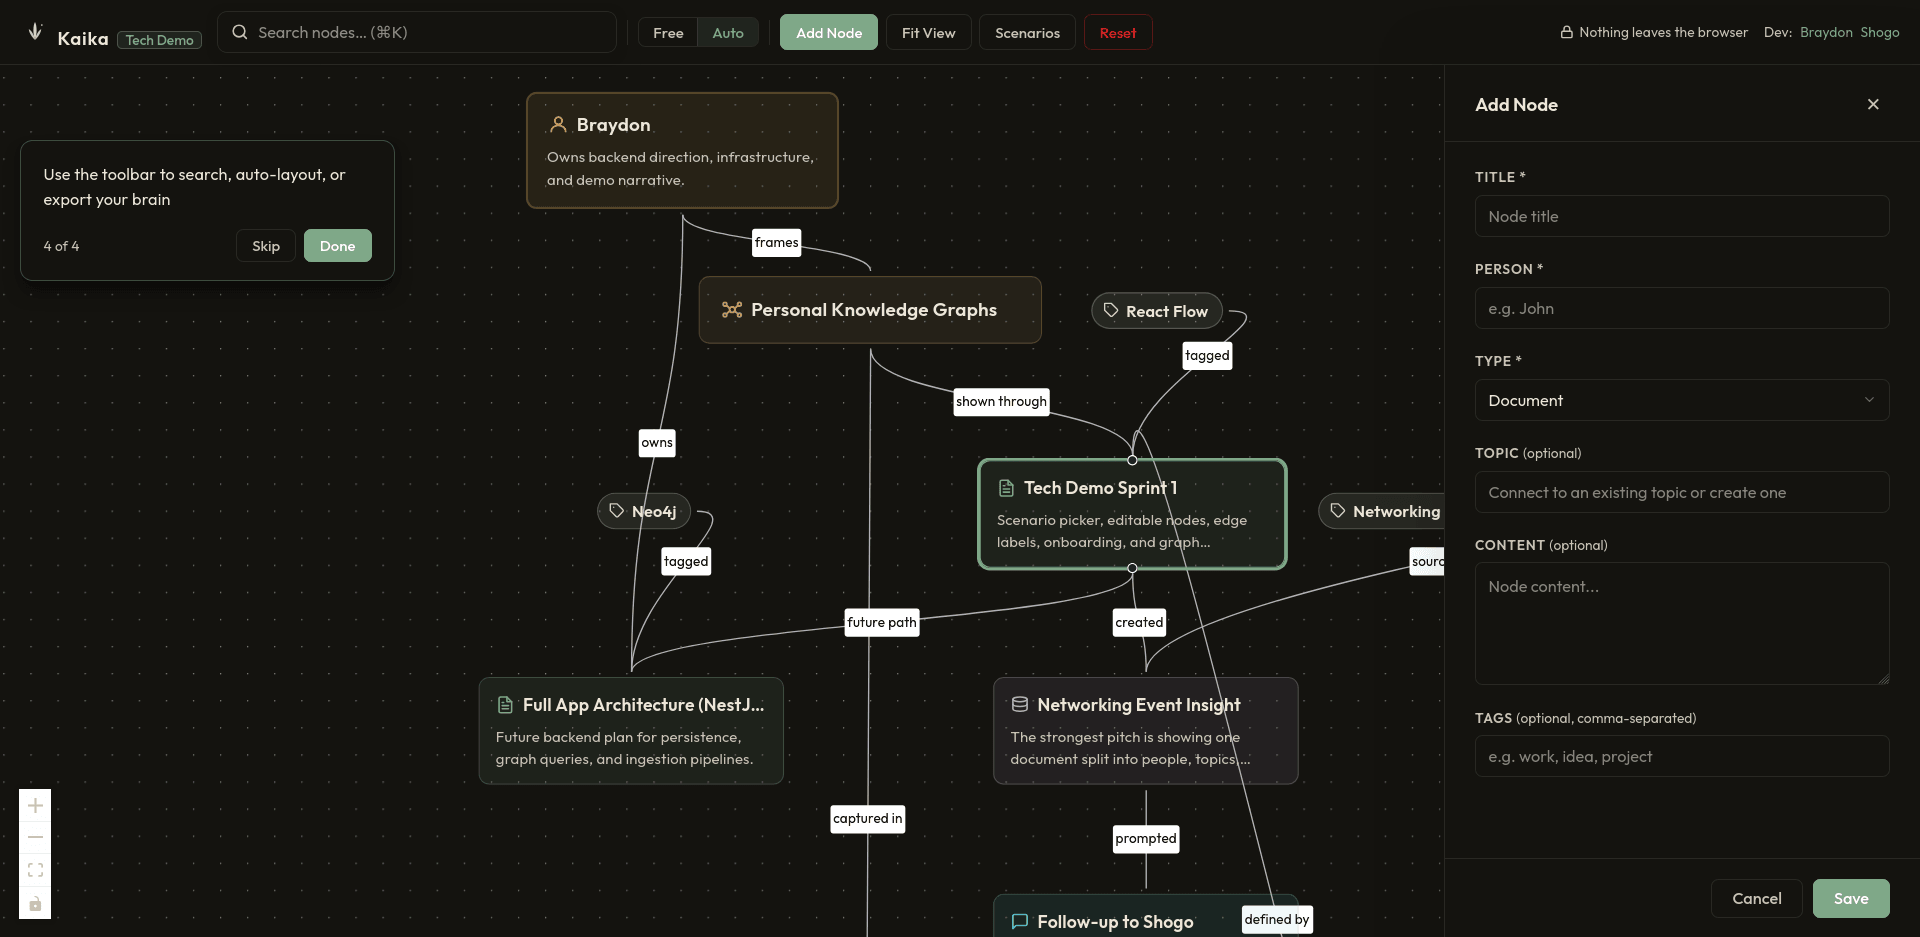The height and width of the screenshot is (937, 1920).
Task: Click Add Node in toolbar
Action: pos(829,32)
